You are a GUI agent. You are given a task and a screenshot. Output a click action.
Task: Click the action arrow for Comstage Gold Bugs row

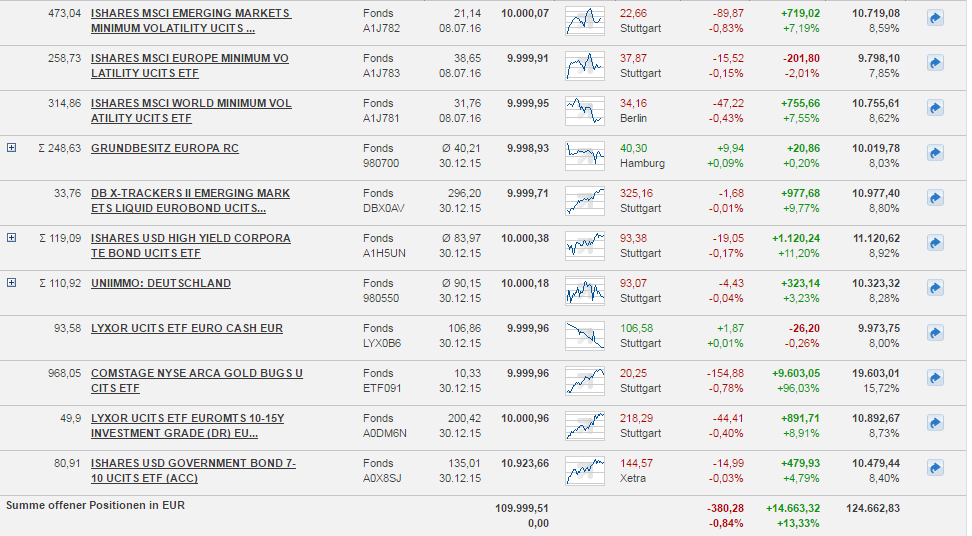pyautogui.click(x=935, y=379)
